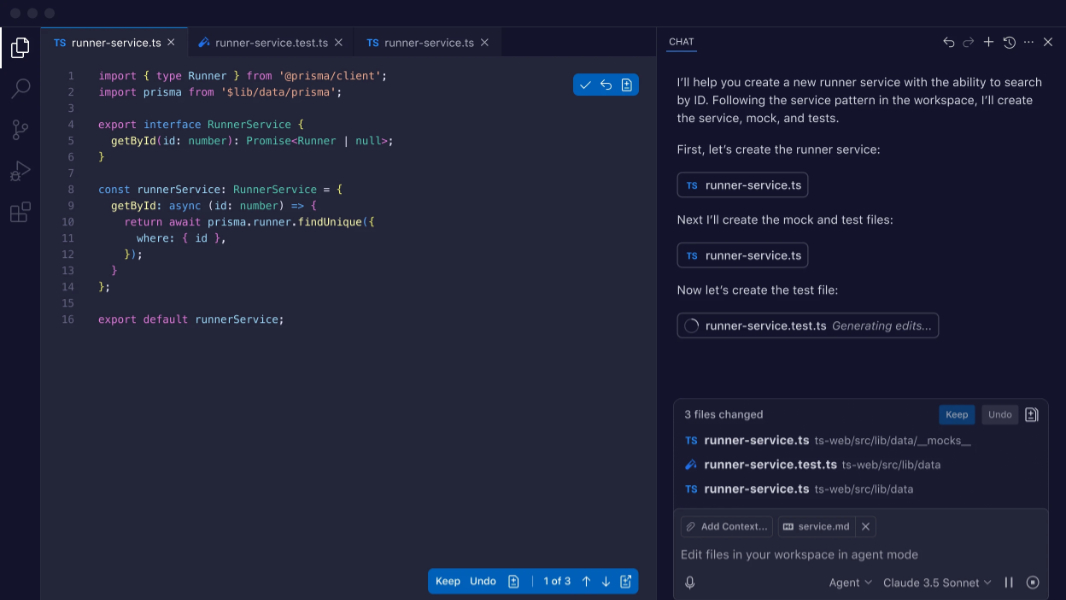
Task: Accept edits with the editor checkmark icon
Action: click(x=585, y=85)
